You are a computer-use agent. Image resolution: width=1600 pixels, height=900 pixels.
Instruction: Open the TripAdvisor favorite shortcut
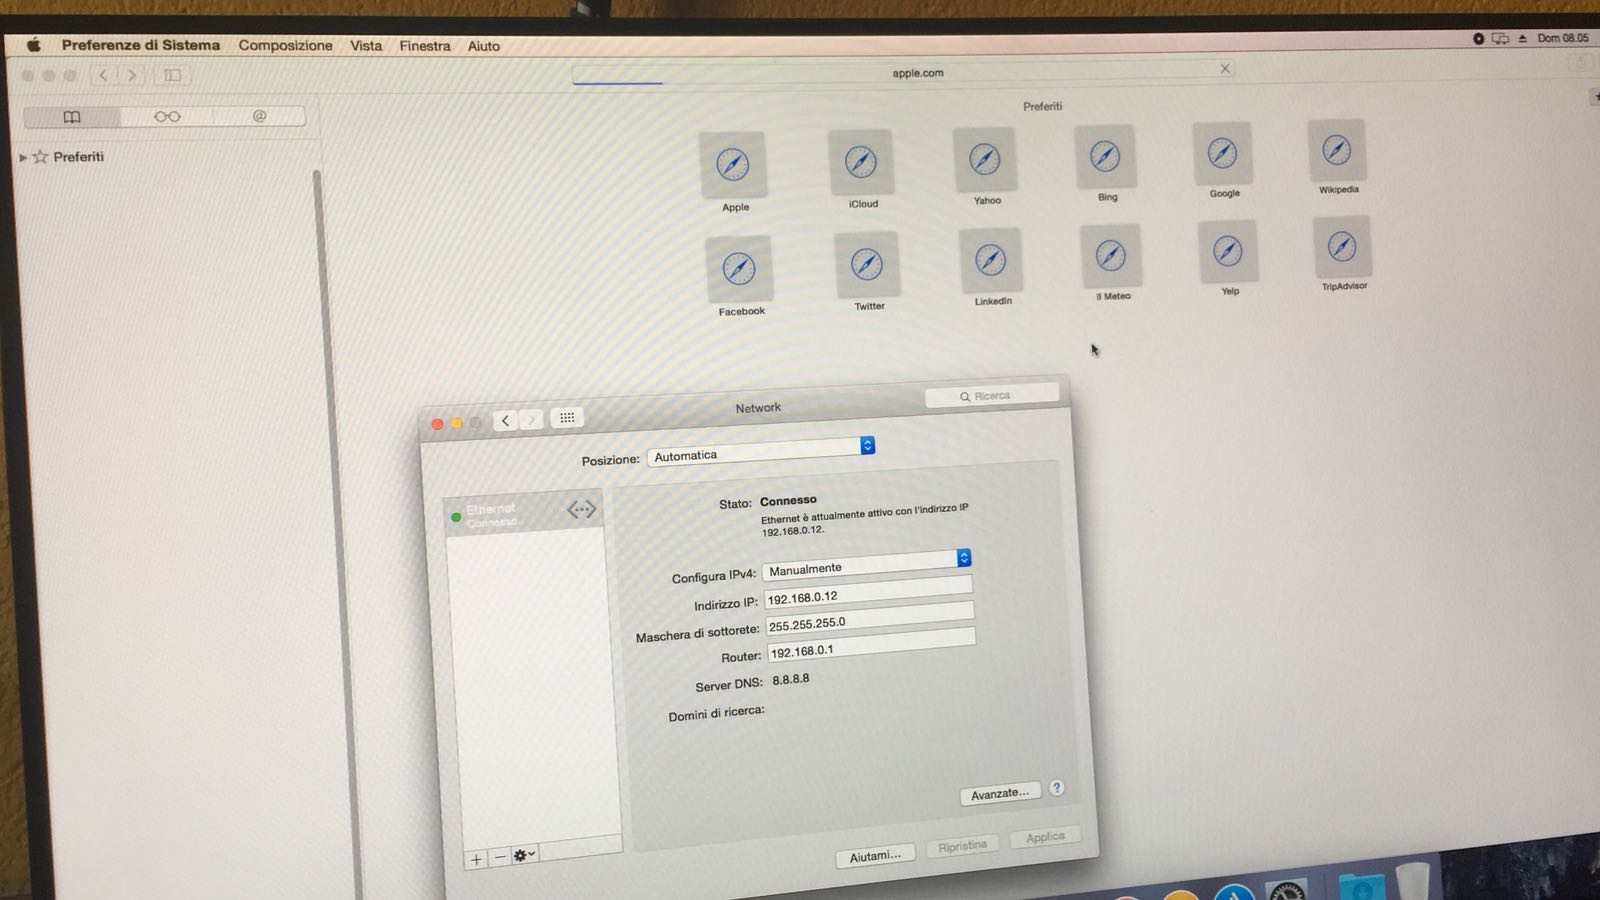coord(1342,247)
